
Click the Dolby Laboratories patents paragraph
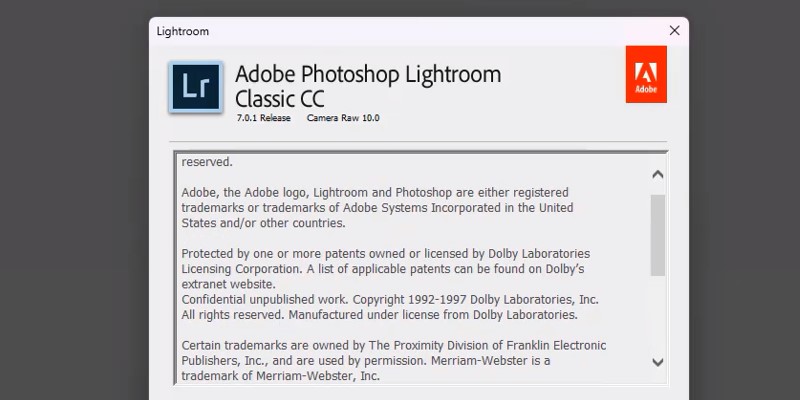[385, 269]
